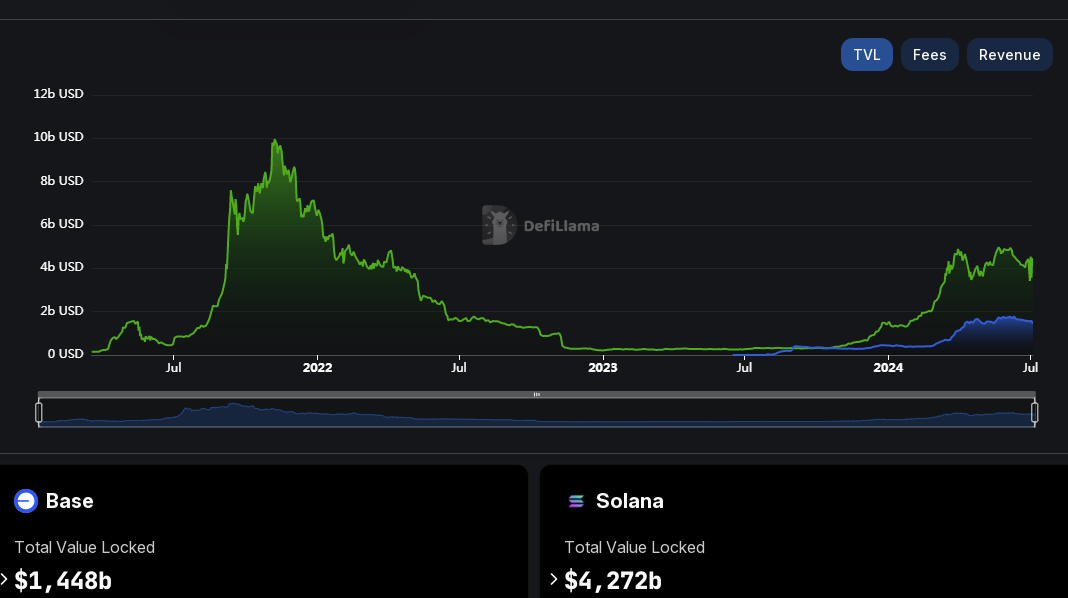Switch to the Fees tab
Image resolution: width=1068 pixels, height=598 pixels.
(x=930, y=54)
